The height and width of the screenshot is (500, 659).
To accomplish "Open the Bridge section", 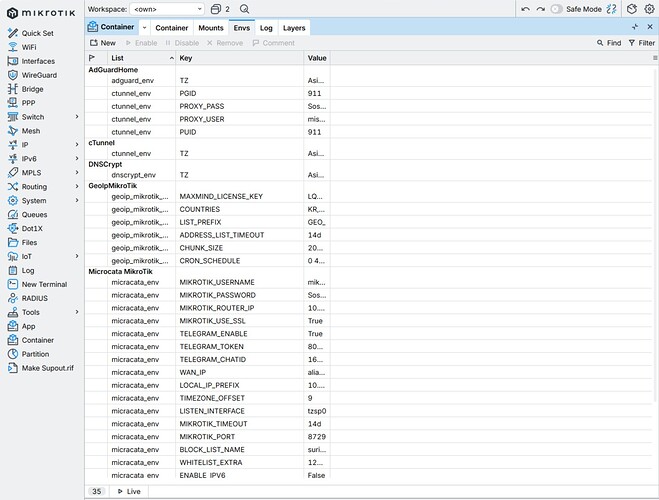I will tap(32, 89).
